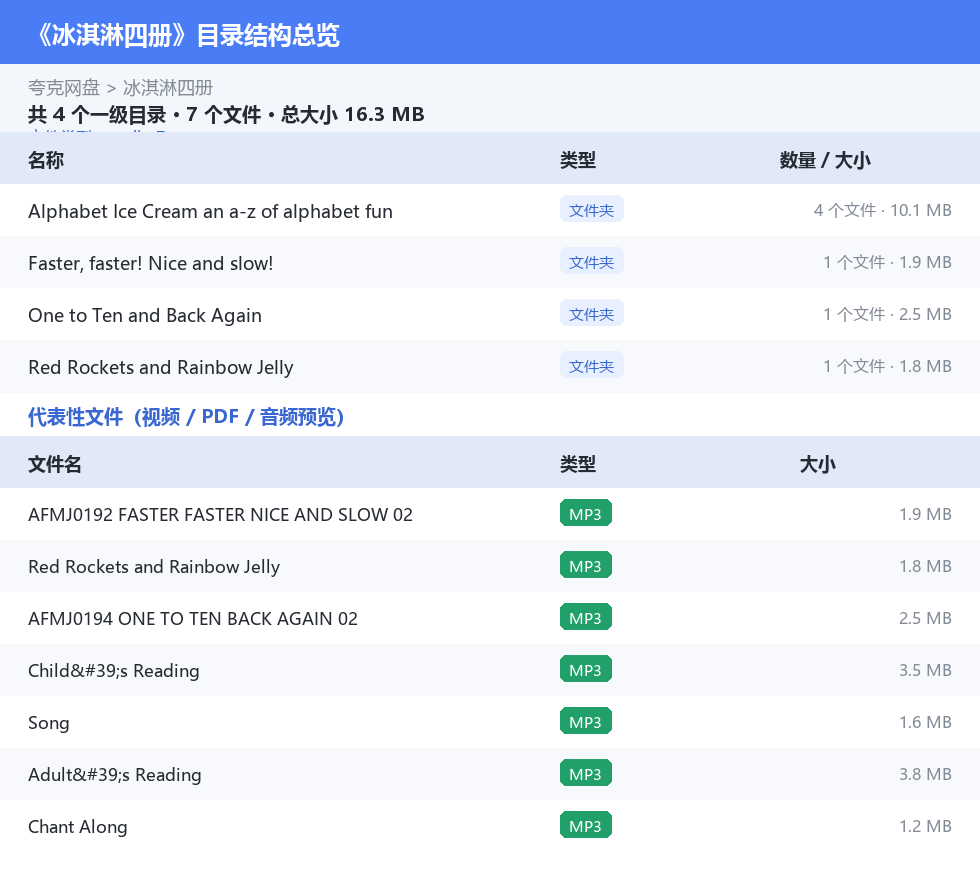Click MP3 badge of AFMJ0194 file

pyautogui.click(x=586, y=617)
